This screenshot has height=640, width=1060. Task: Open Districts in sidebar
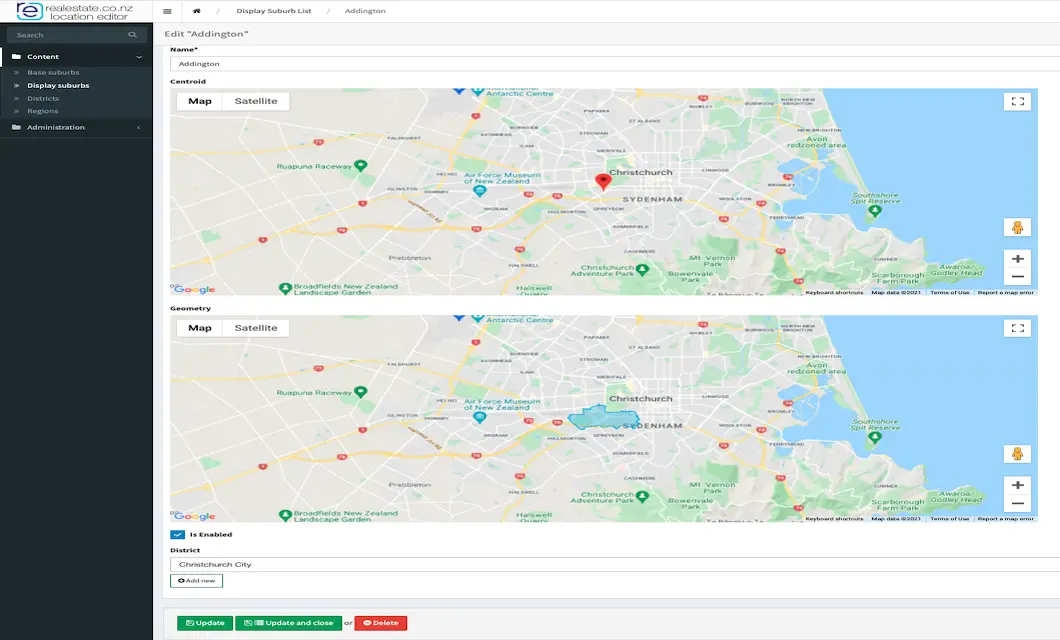click(x=43, y=99)
